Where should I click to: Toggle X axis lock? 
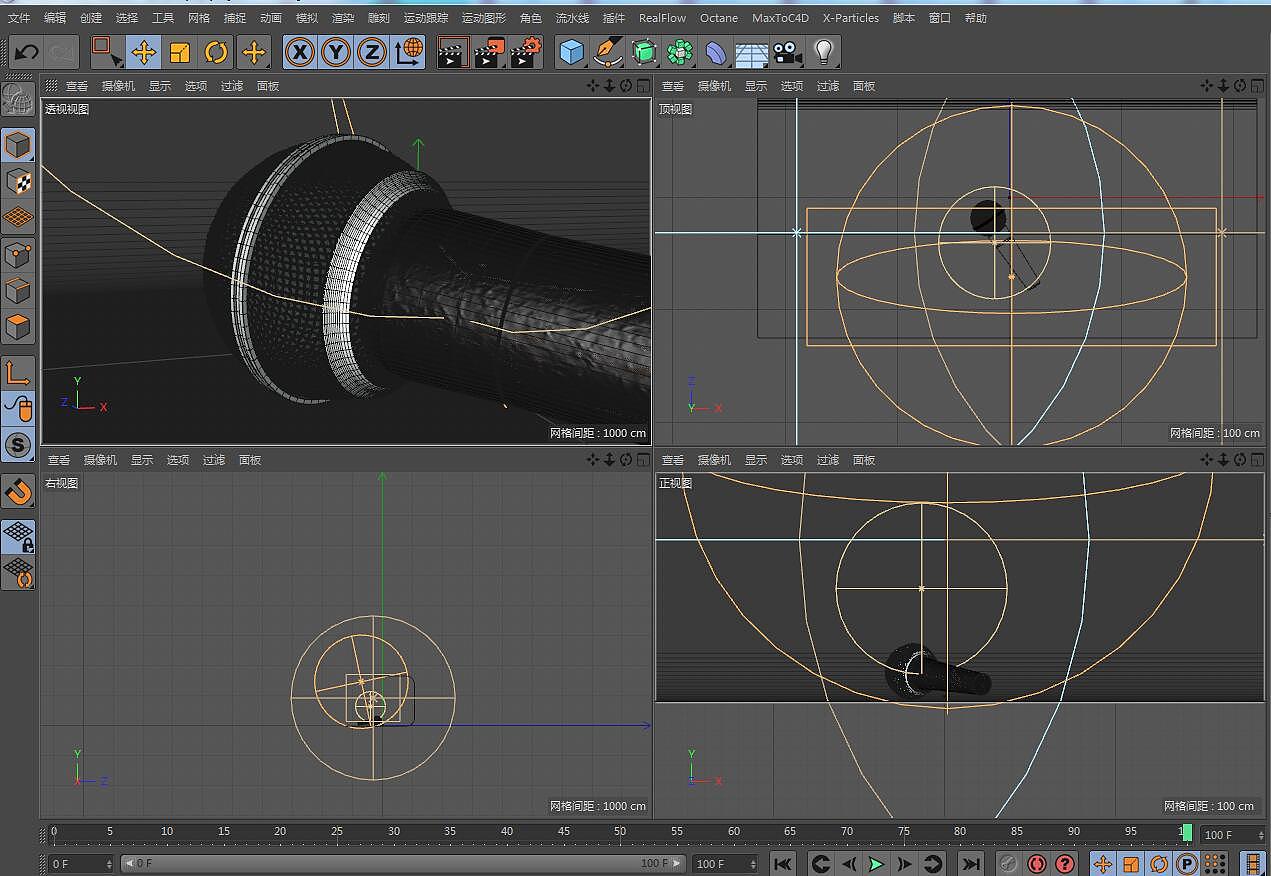[x=300, y=52]
